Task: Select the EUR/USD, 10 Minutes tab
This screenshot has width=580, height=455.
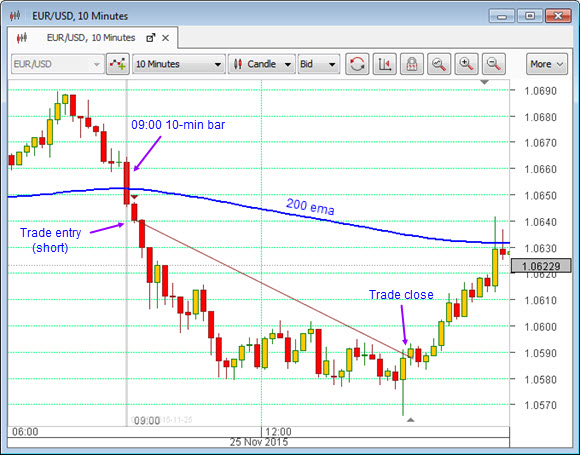Action: (x=92, y=38)
